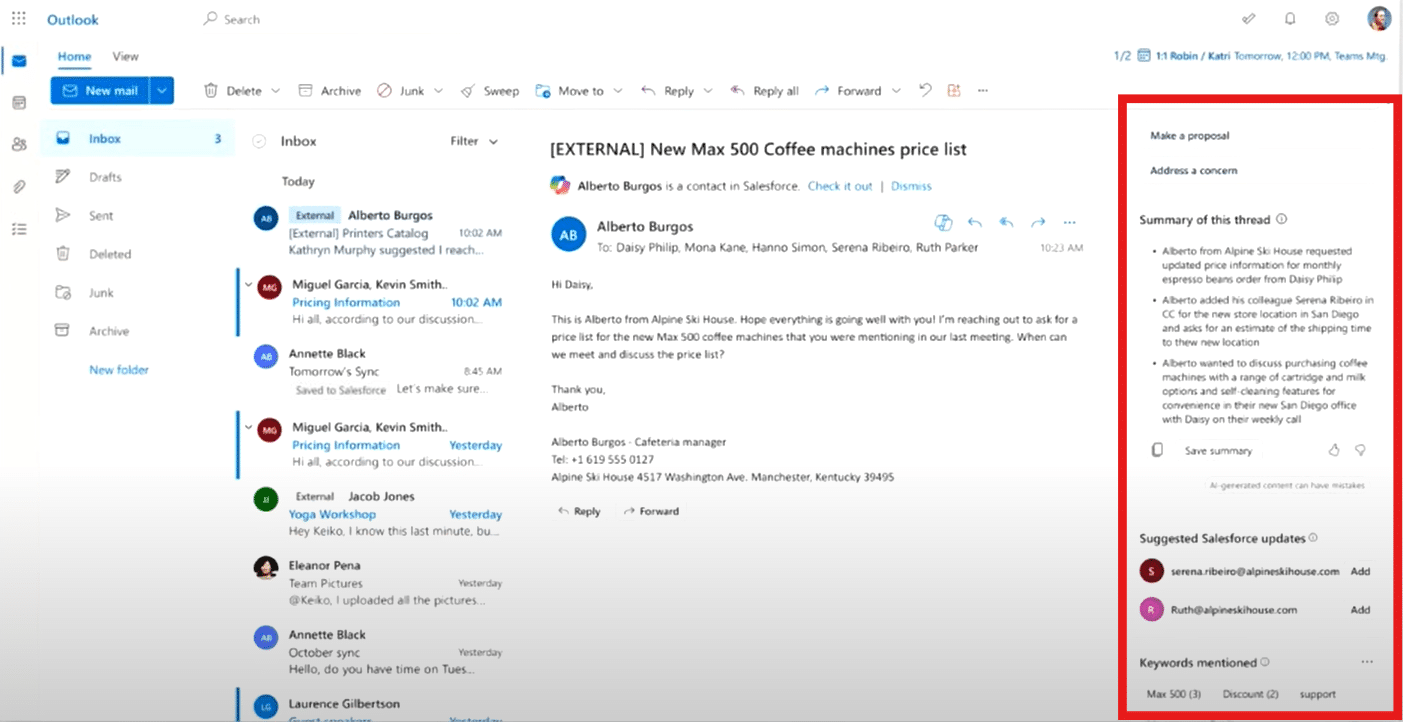The height and width of the screenshot is (722, 1403).
Task: Click the notifications bell icon
Action: (1290, 18)
